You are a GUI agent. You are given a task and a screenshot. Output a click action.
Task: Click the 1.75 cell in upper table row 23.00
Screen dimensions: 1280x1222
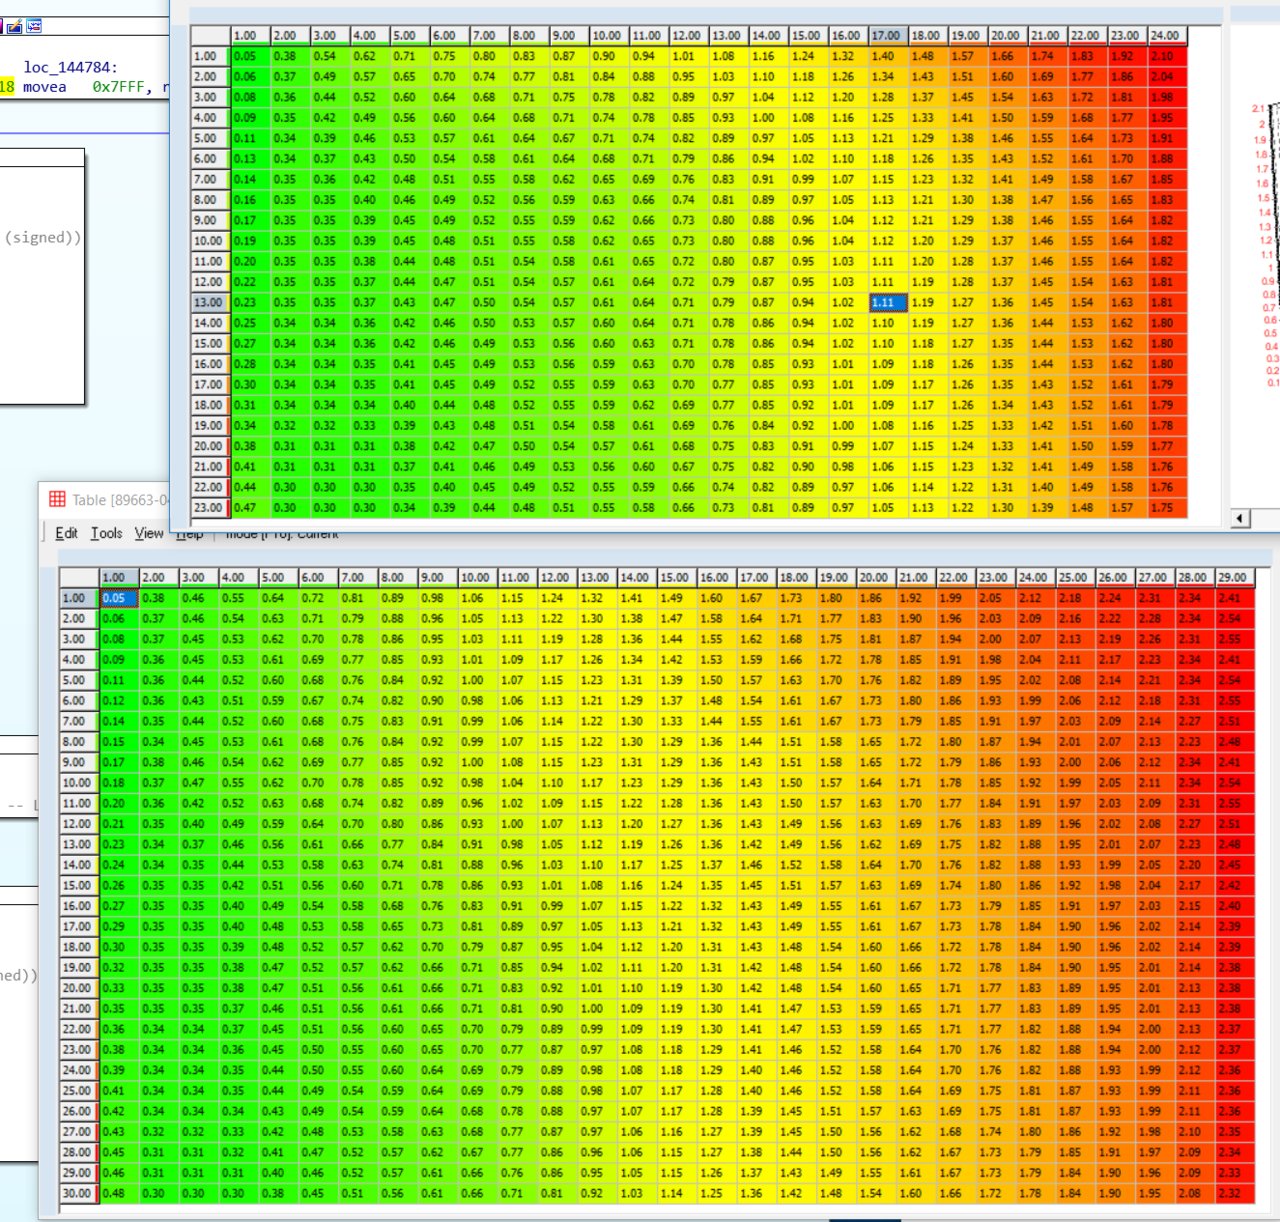[1166, 507]
